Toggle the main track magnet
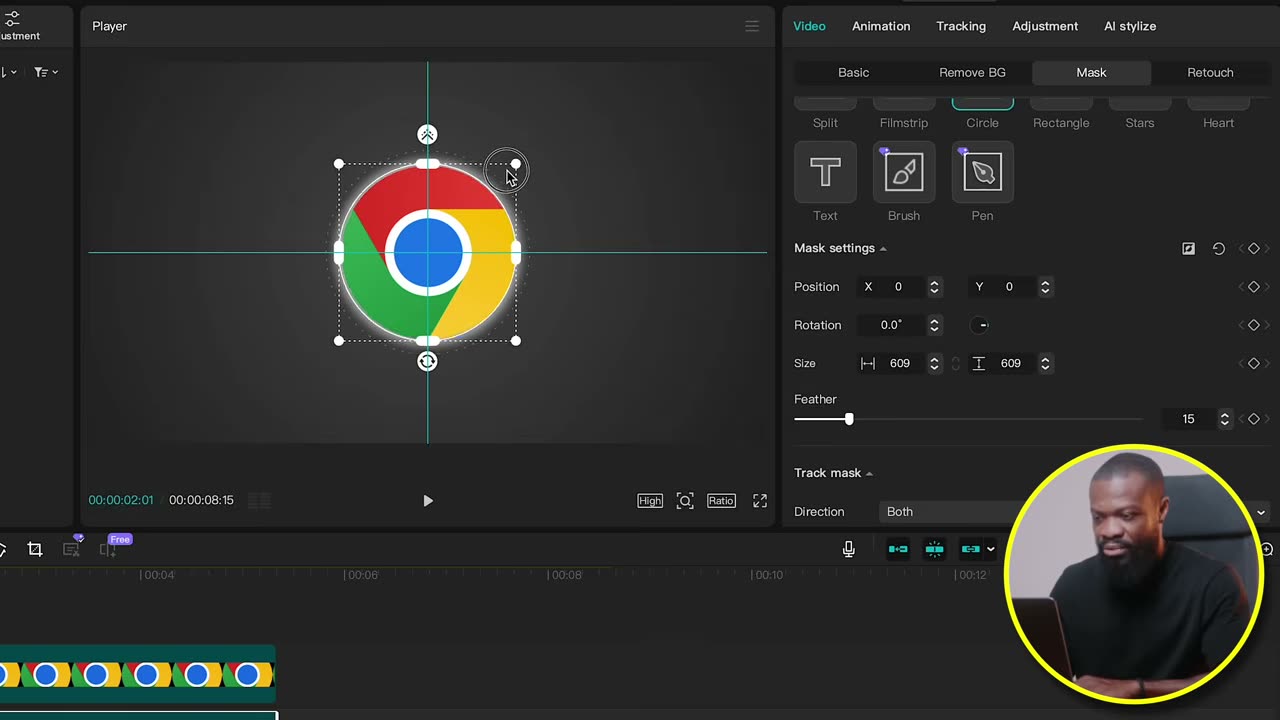This screenshot has height=720, width=1280. 898,549
